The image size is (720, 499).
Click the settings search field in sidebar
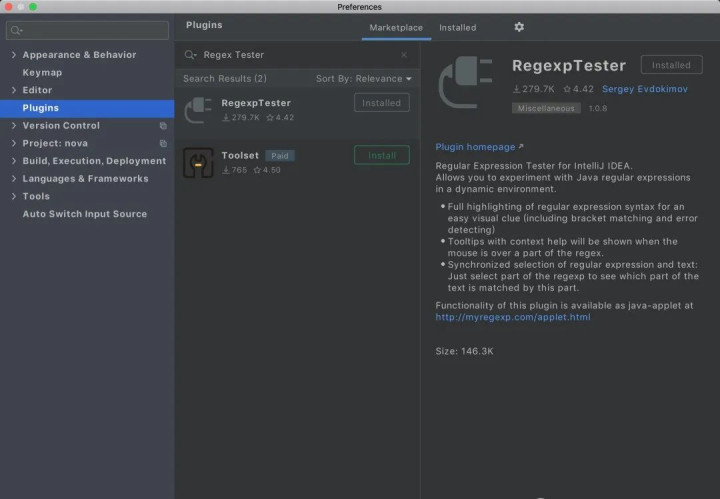pyautogui.click(x=87, y=31)
